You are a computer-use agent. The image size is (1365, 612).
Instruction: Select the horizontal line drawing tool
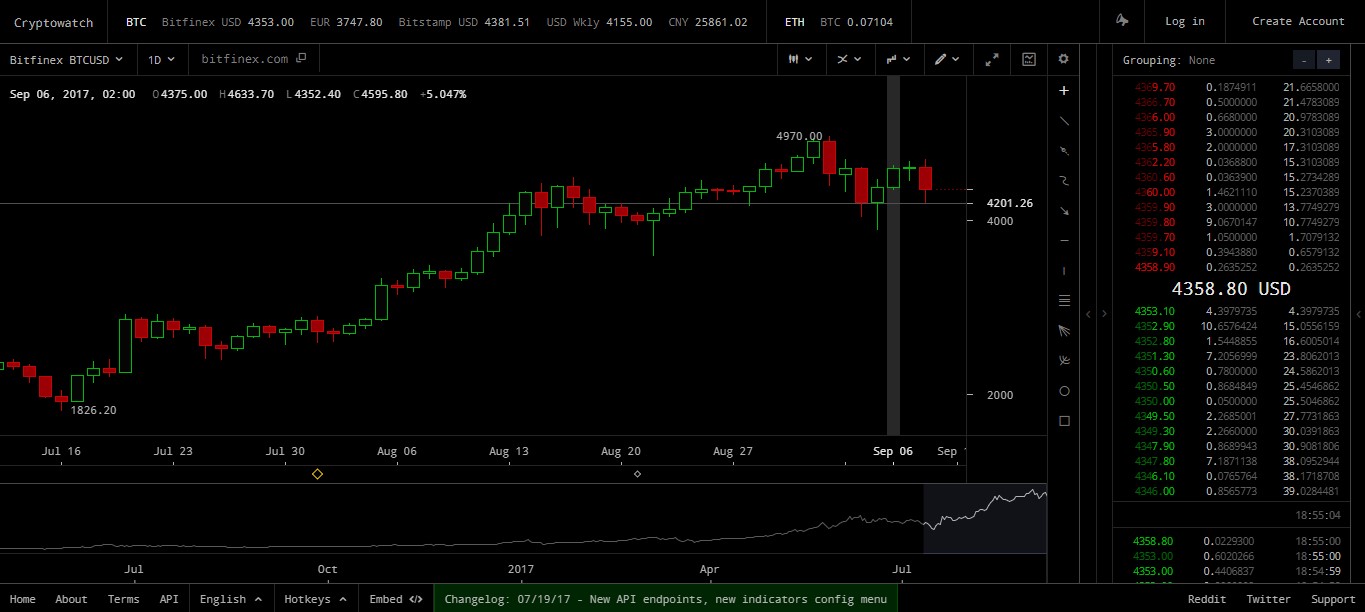(1064, 241)
